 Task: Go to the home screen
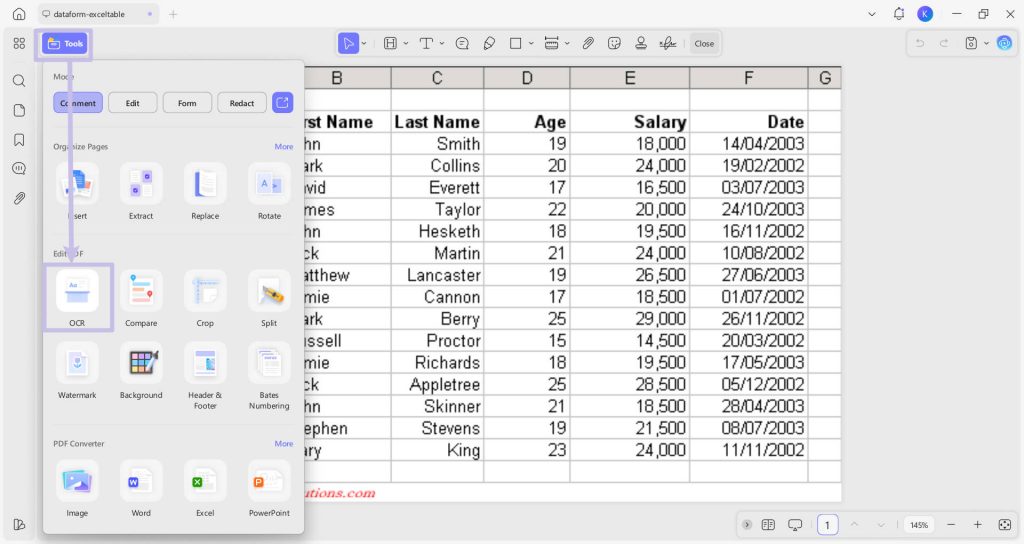(x=20, y=14)
